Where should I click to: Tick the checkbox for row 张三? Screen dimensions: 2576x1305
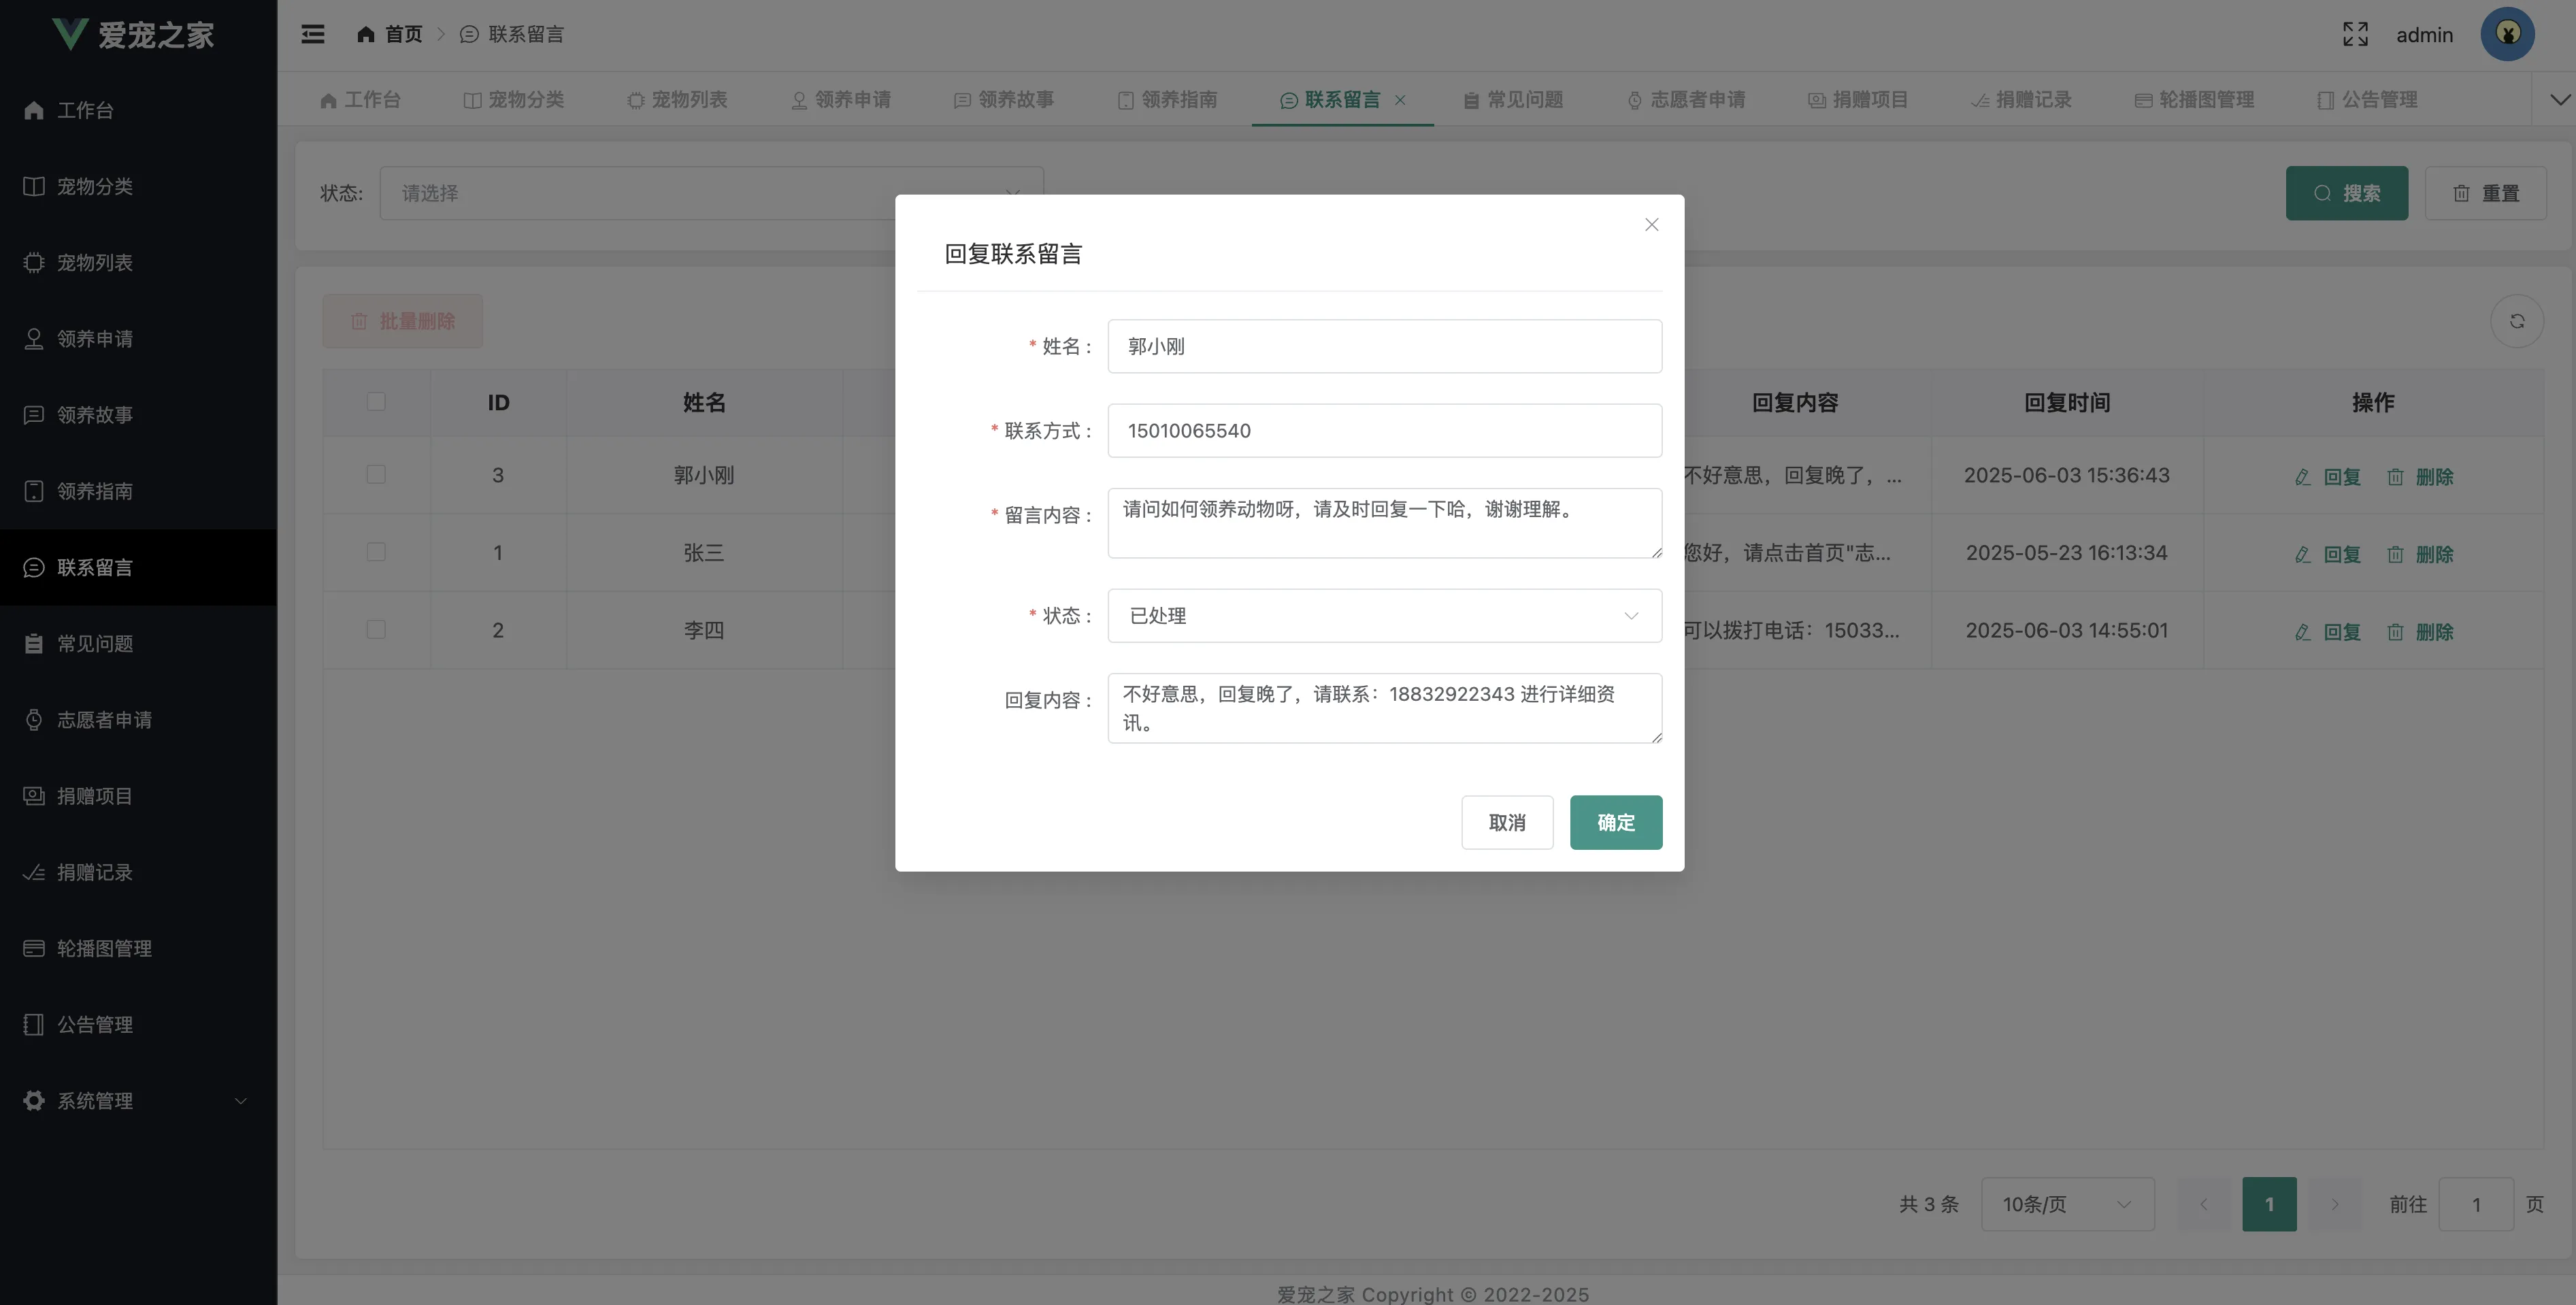coord(376,552)
